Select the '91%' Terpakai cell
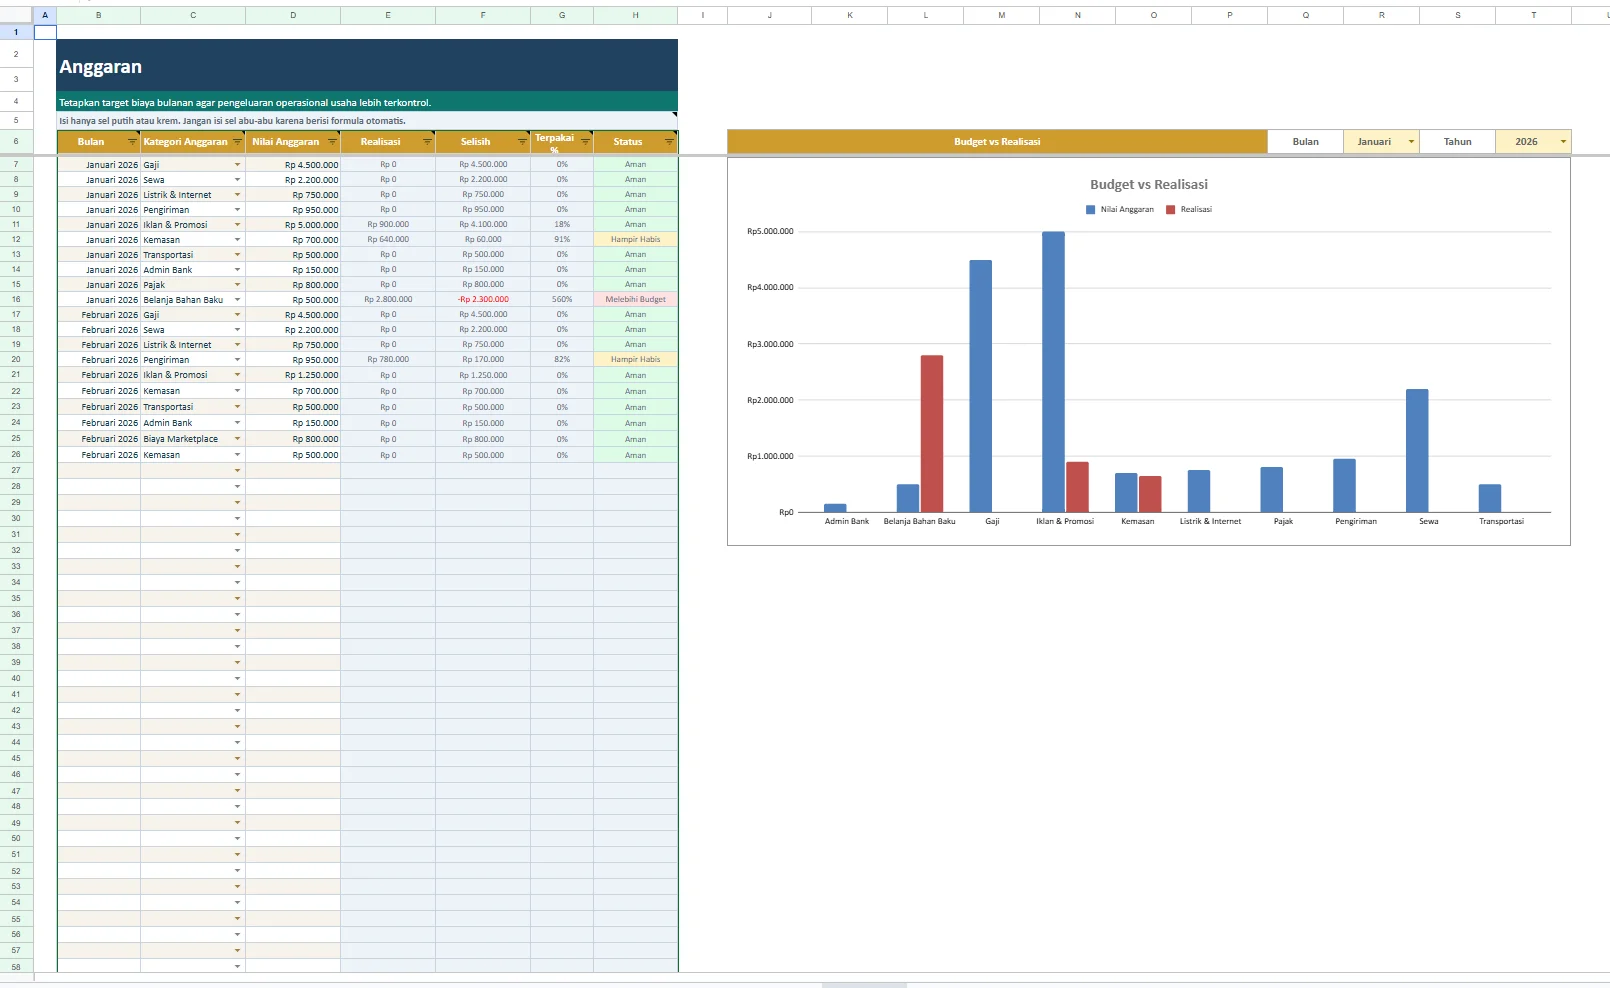This screenshot has height=988, width=1610. 562,239
